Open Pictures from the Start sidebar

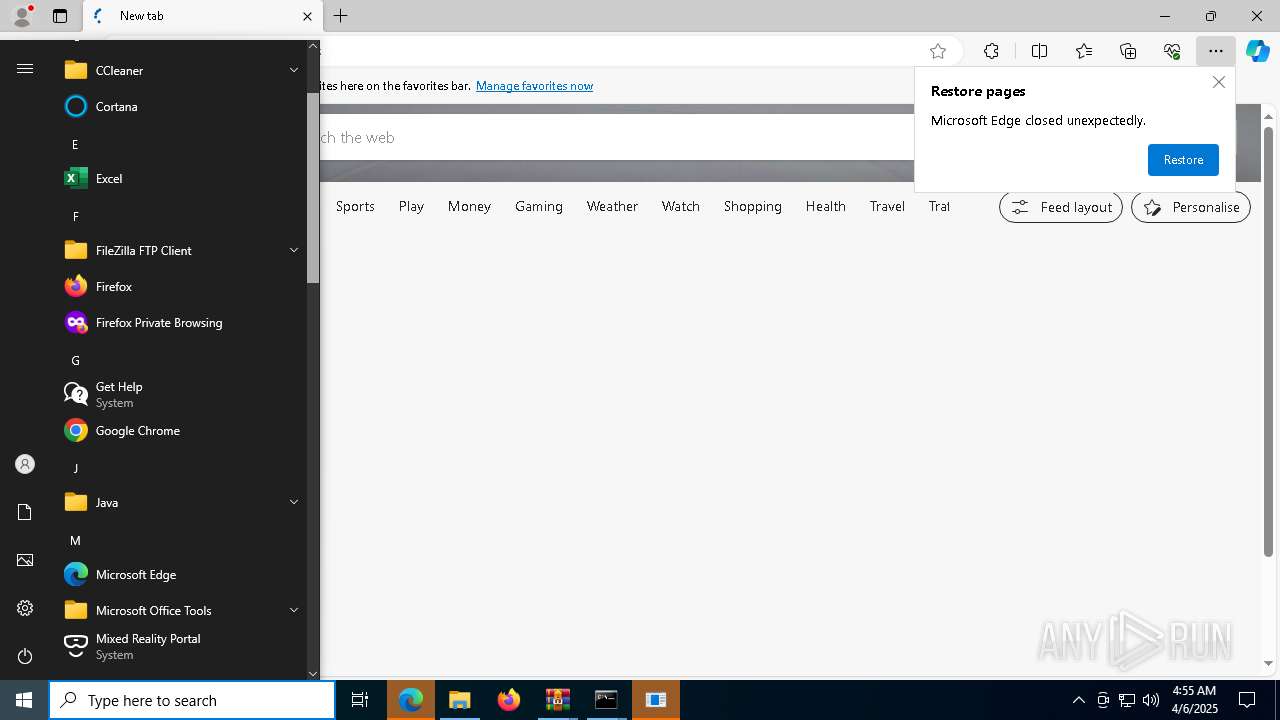pos(25,560)
